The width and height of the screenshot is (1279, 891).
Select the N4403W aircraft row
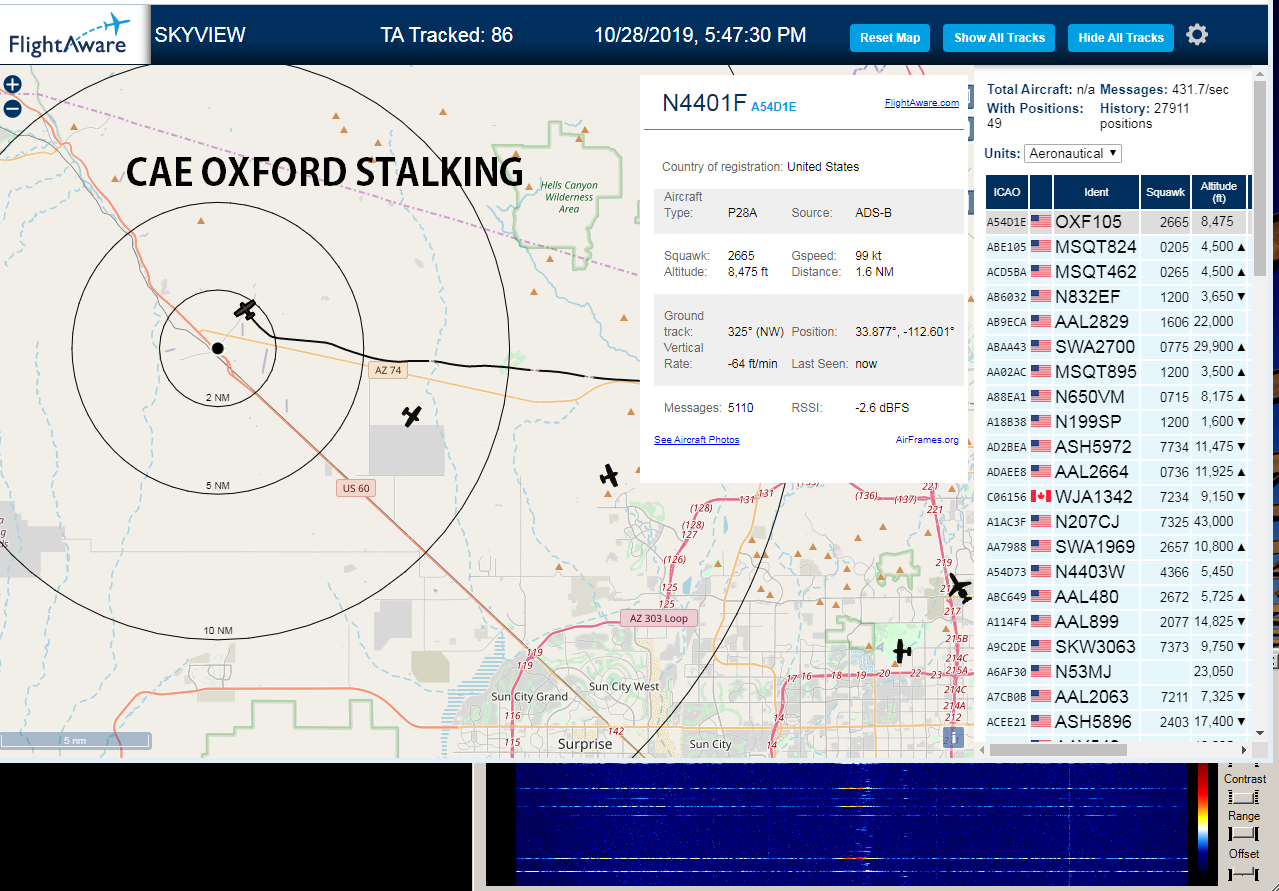click(x=1117, y=572)
